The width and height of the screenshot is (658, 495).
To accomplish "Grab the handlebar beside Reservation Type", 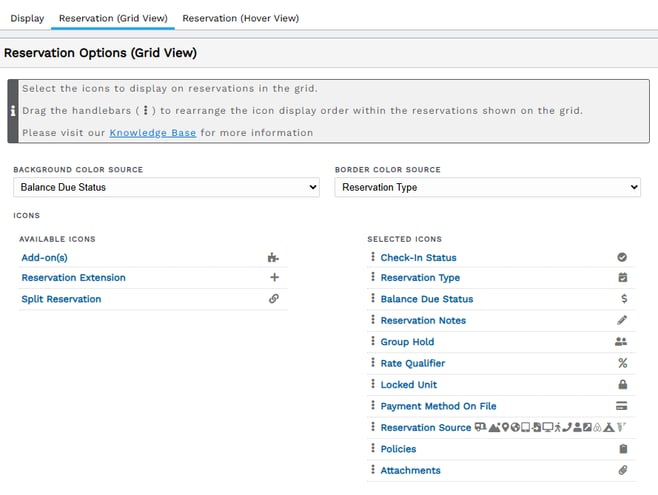I will coord(373,276).
